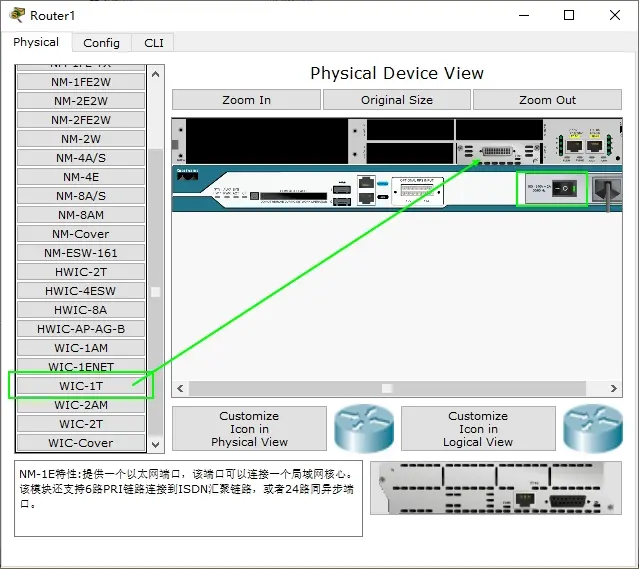Click the installed serial WIC card slot
This screenshot has height=569, width=639.
(499, 153)
